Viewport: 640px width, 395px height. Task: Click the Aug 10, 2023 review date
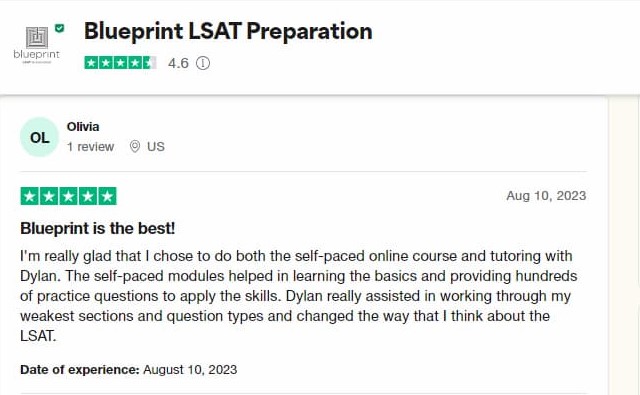[546, 196]
